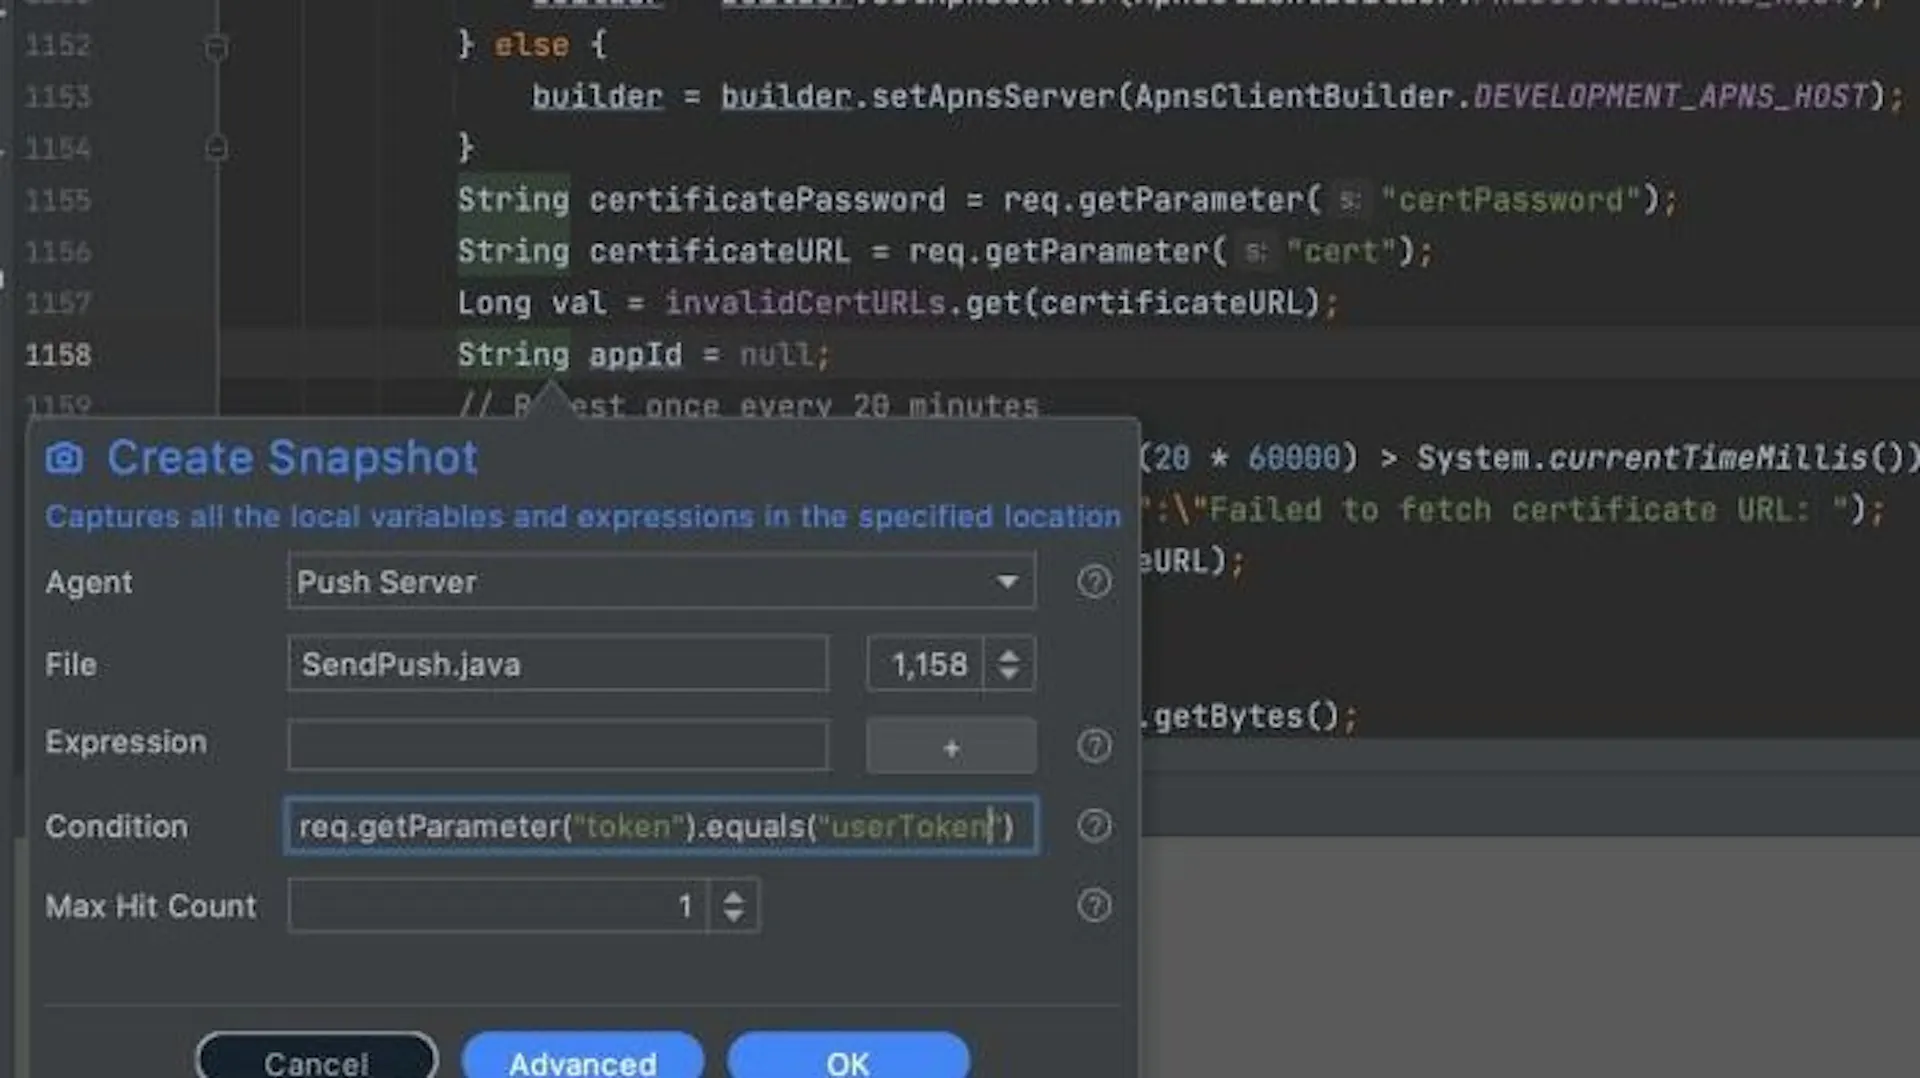The width and height of the screenshot is (1920, 1078).
Task: Decrease Max Hit Count with down arrow
Action: 733,916
